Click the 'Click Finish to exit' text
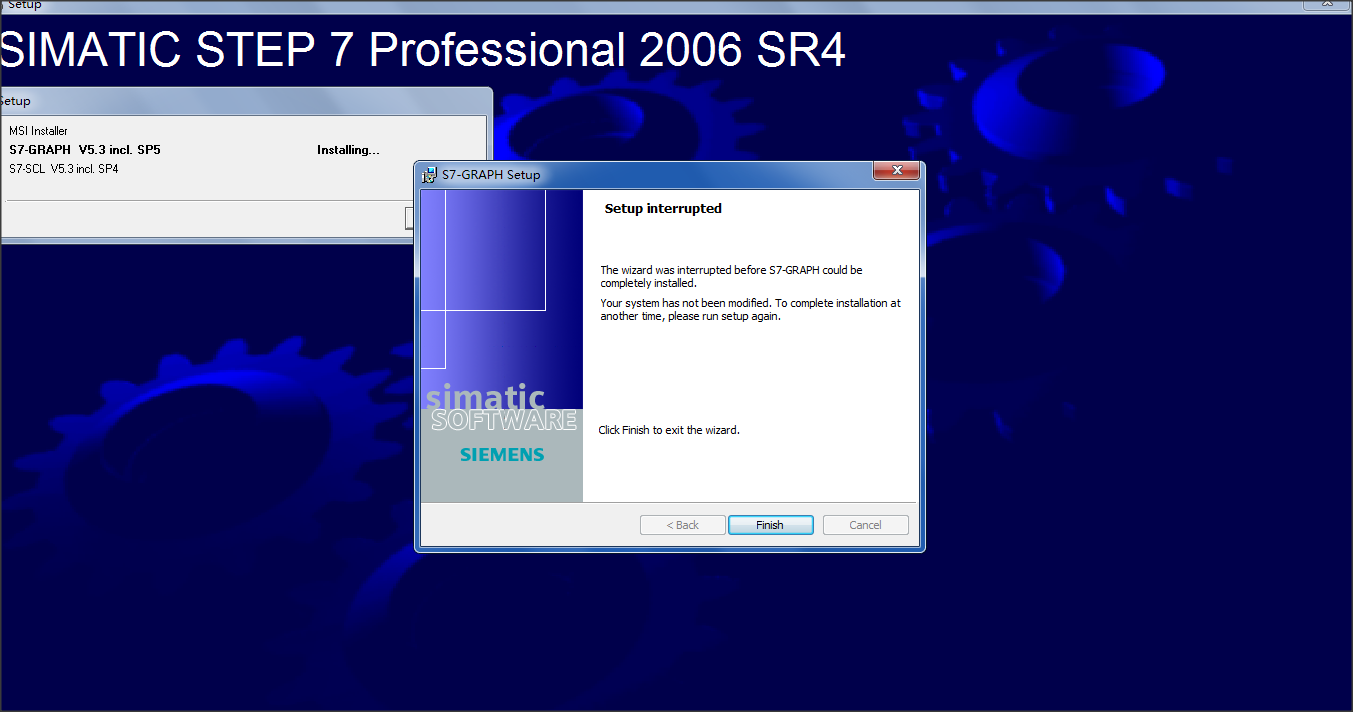This screenshot has width=1353, height=712. coord(668,430)
